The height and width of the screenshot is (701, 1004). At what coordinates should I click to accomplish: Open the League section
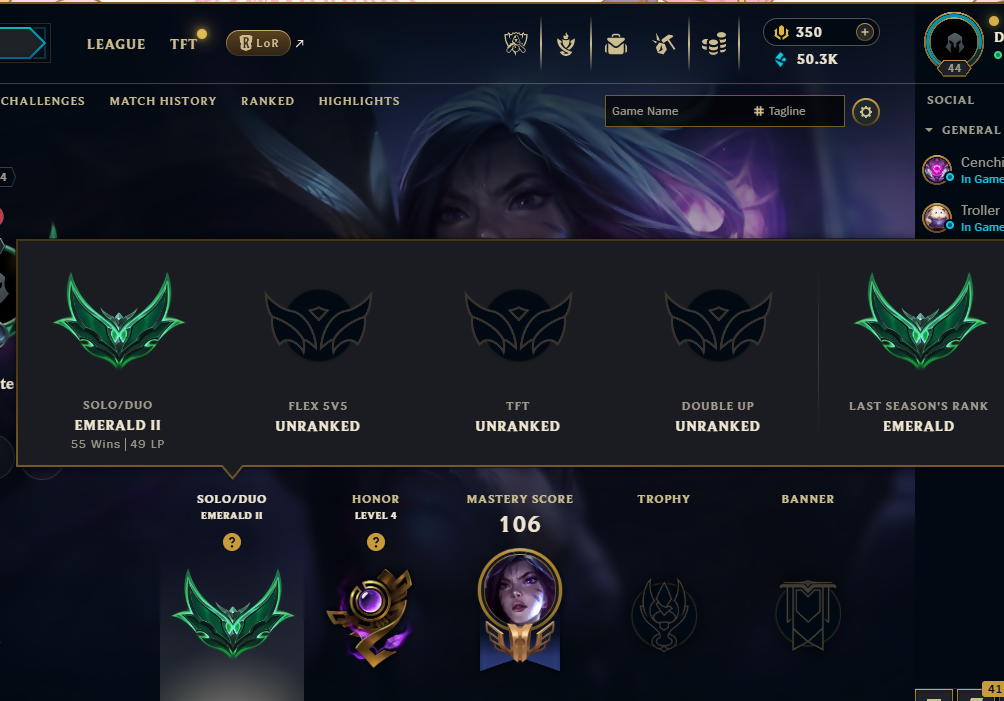116,44
